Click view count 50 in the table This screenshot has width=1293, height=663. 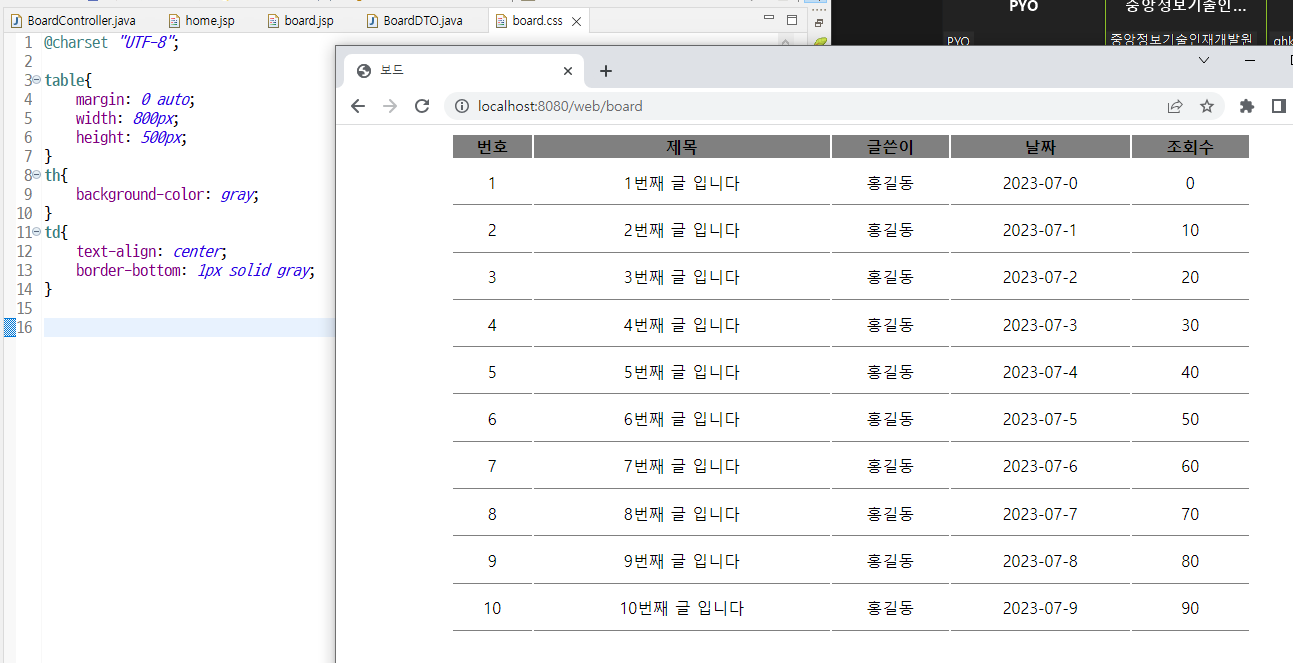(1190, 419)
